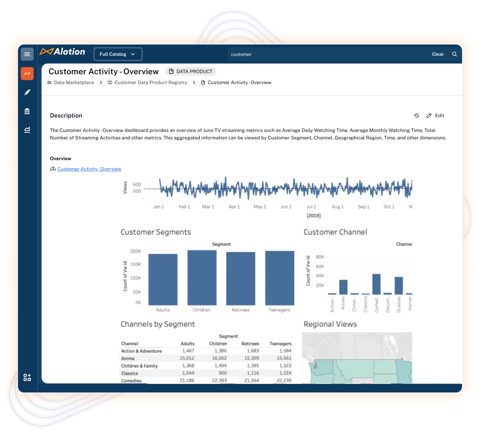Screen dimensions: 480x437
Task: Select the Classics table row
Action: [x=206, y=373]
